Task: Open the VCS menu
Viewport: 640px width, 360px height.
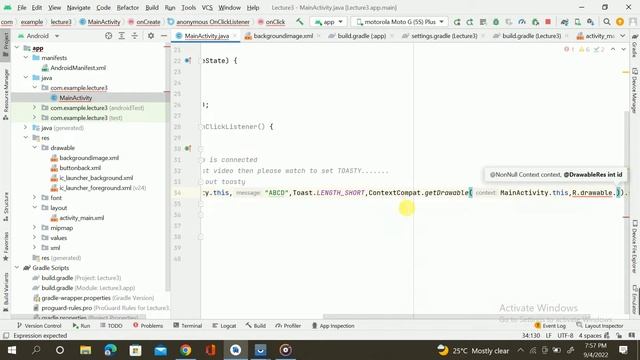Action: pyautogui.click(x=207, y=7)
